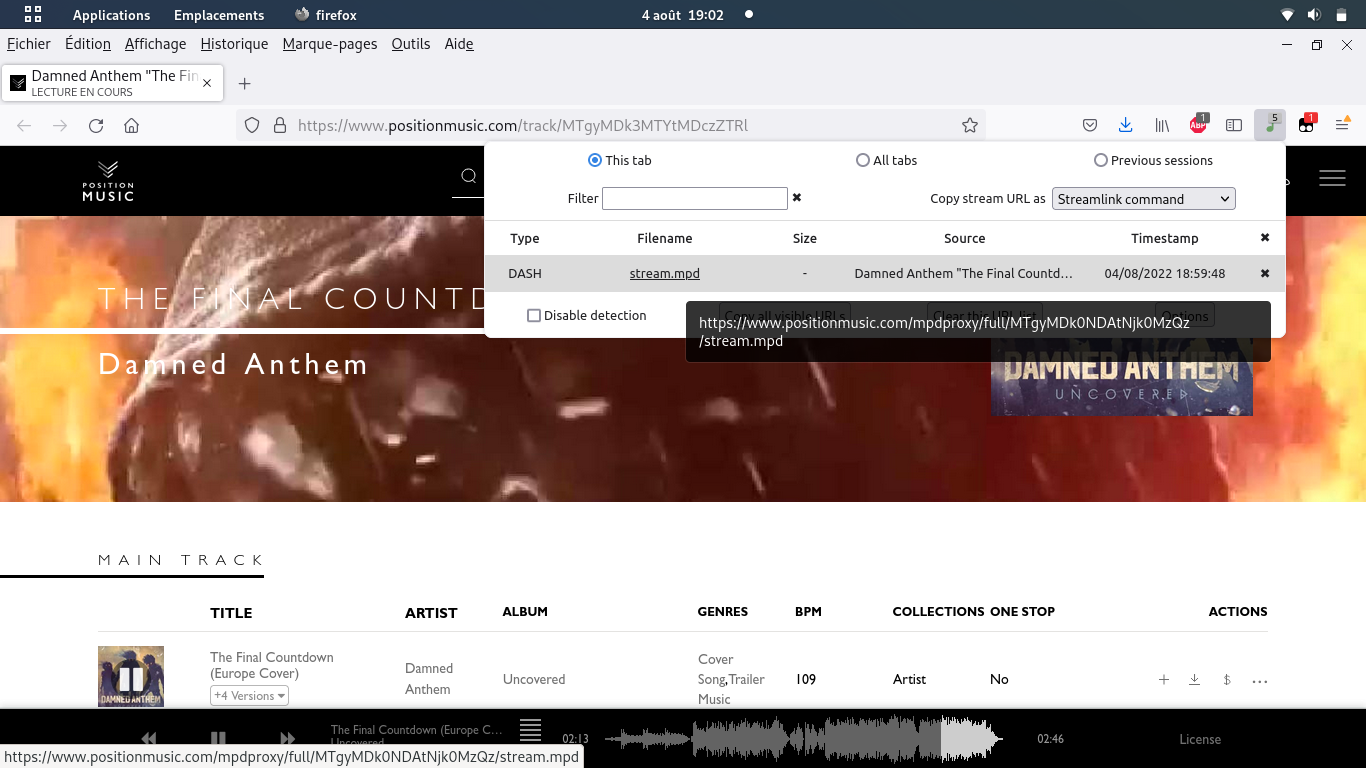The height and width of the screenshot is (768, 1366).
Task: Pause playback in the bottom player
Action: (218, 739)
